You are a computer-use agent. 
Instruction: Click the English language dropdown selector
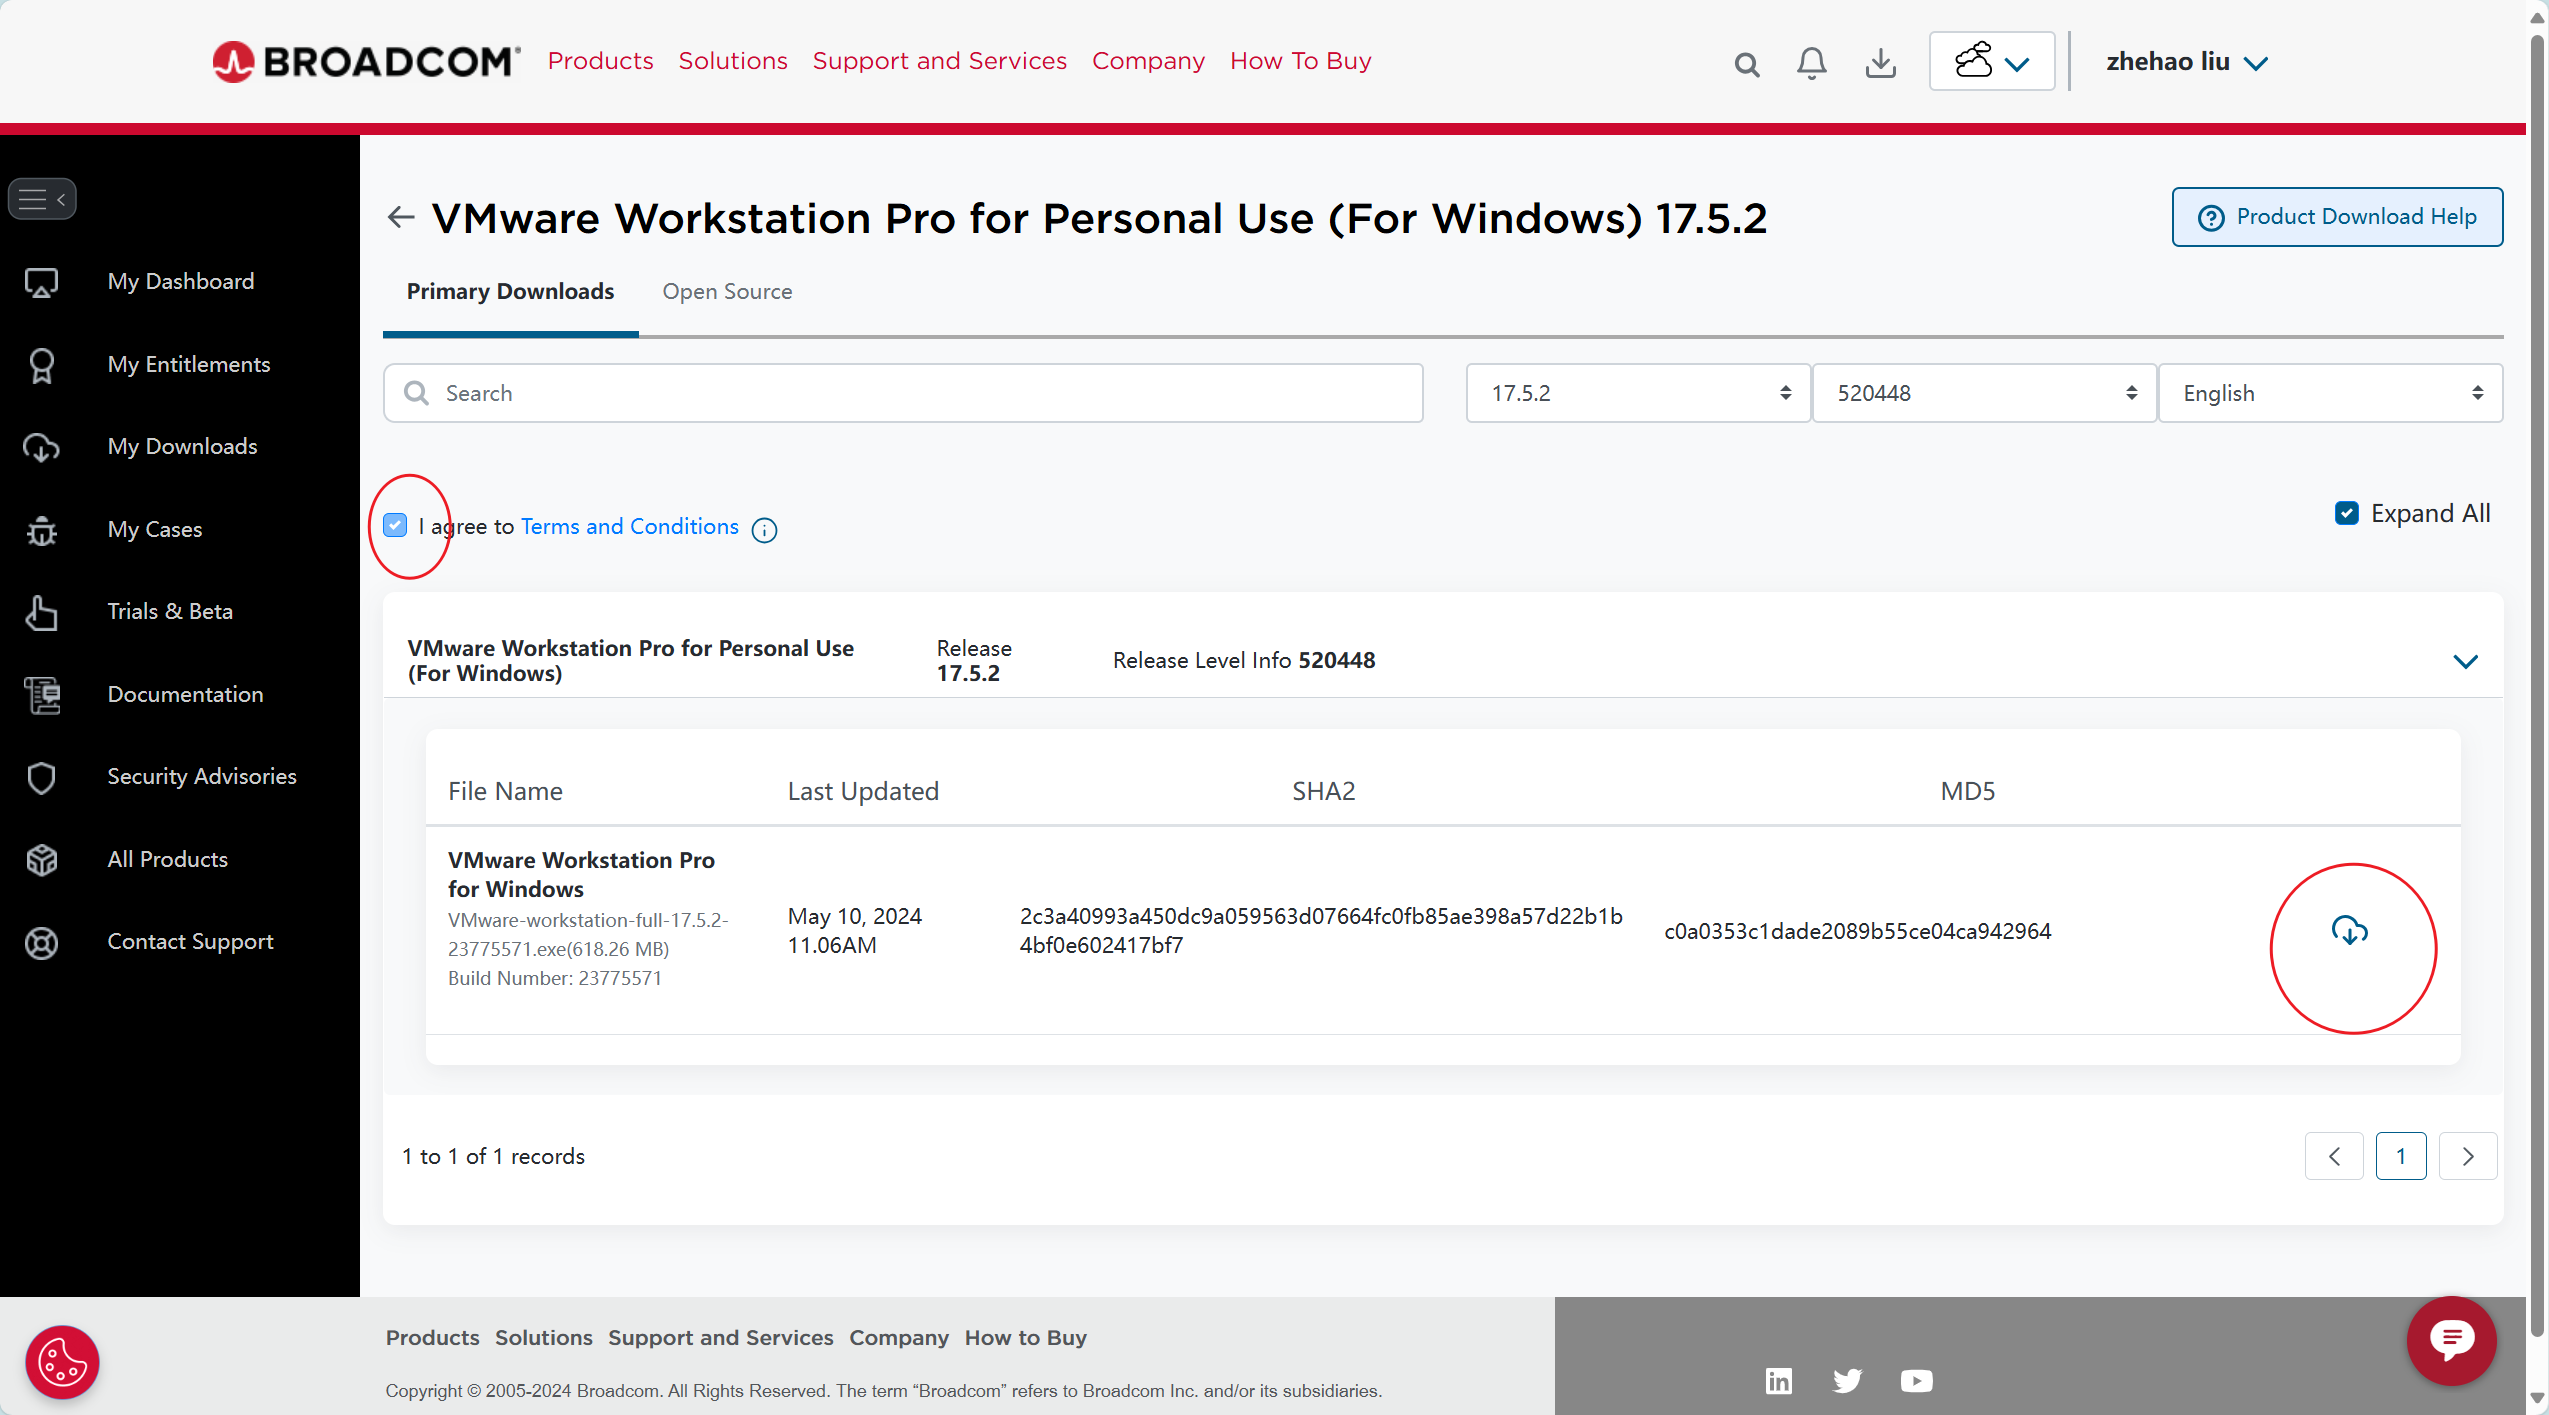[x=2329, y=392]
